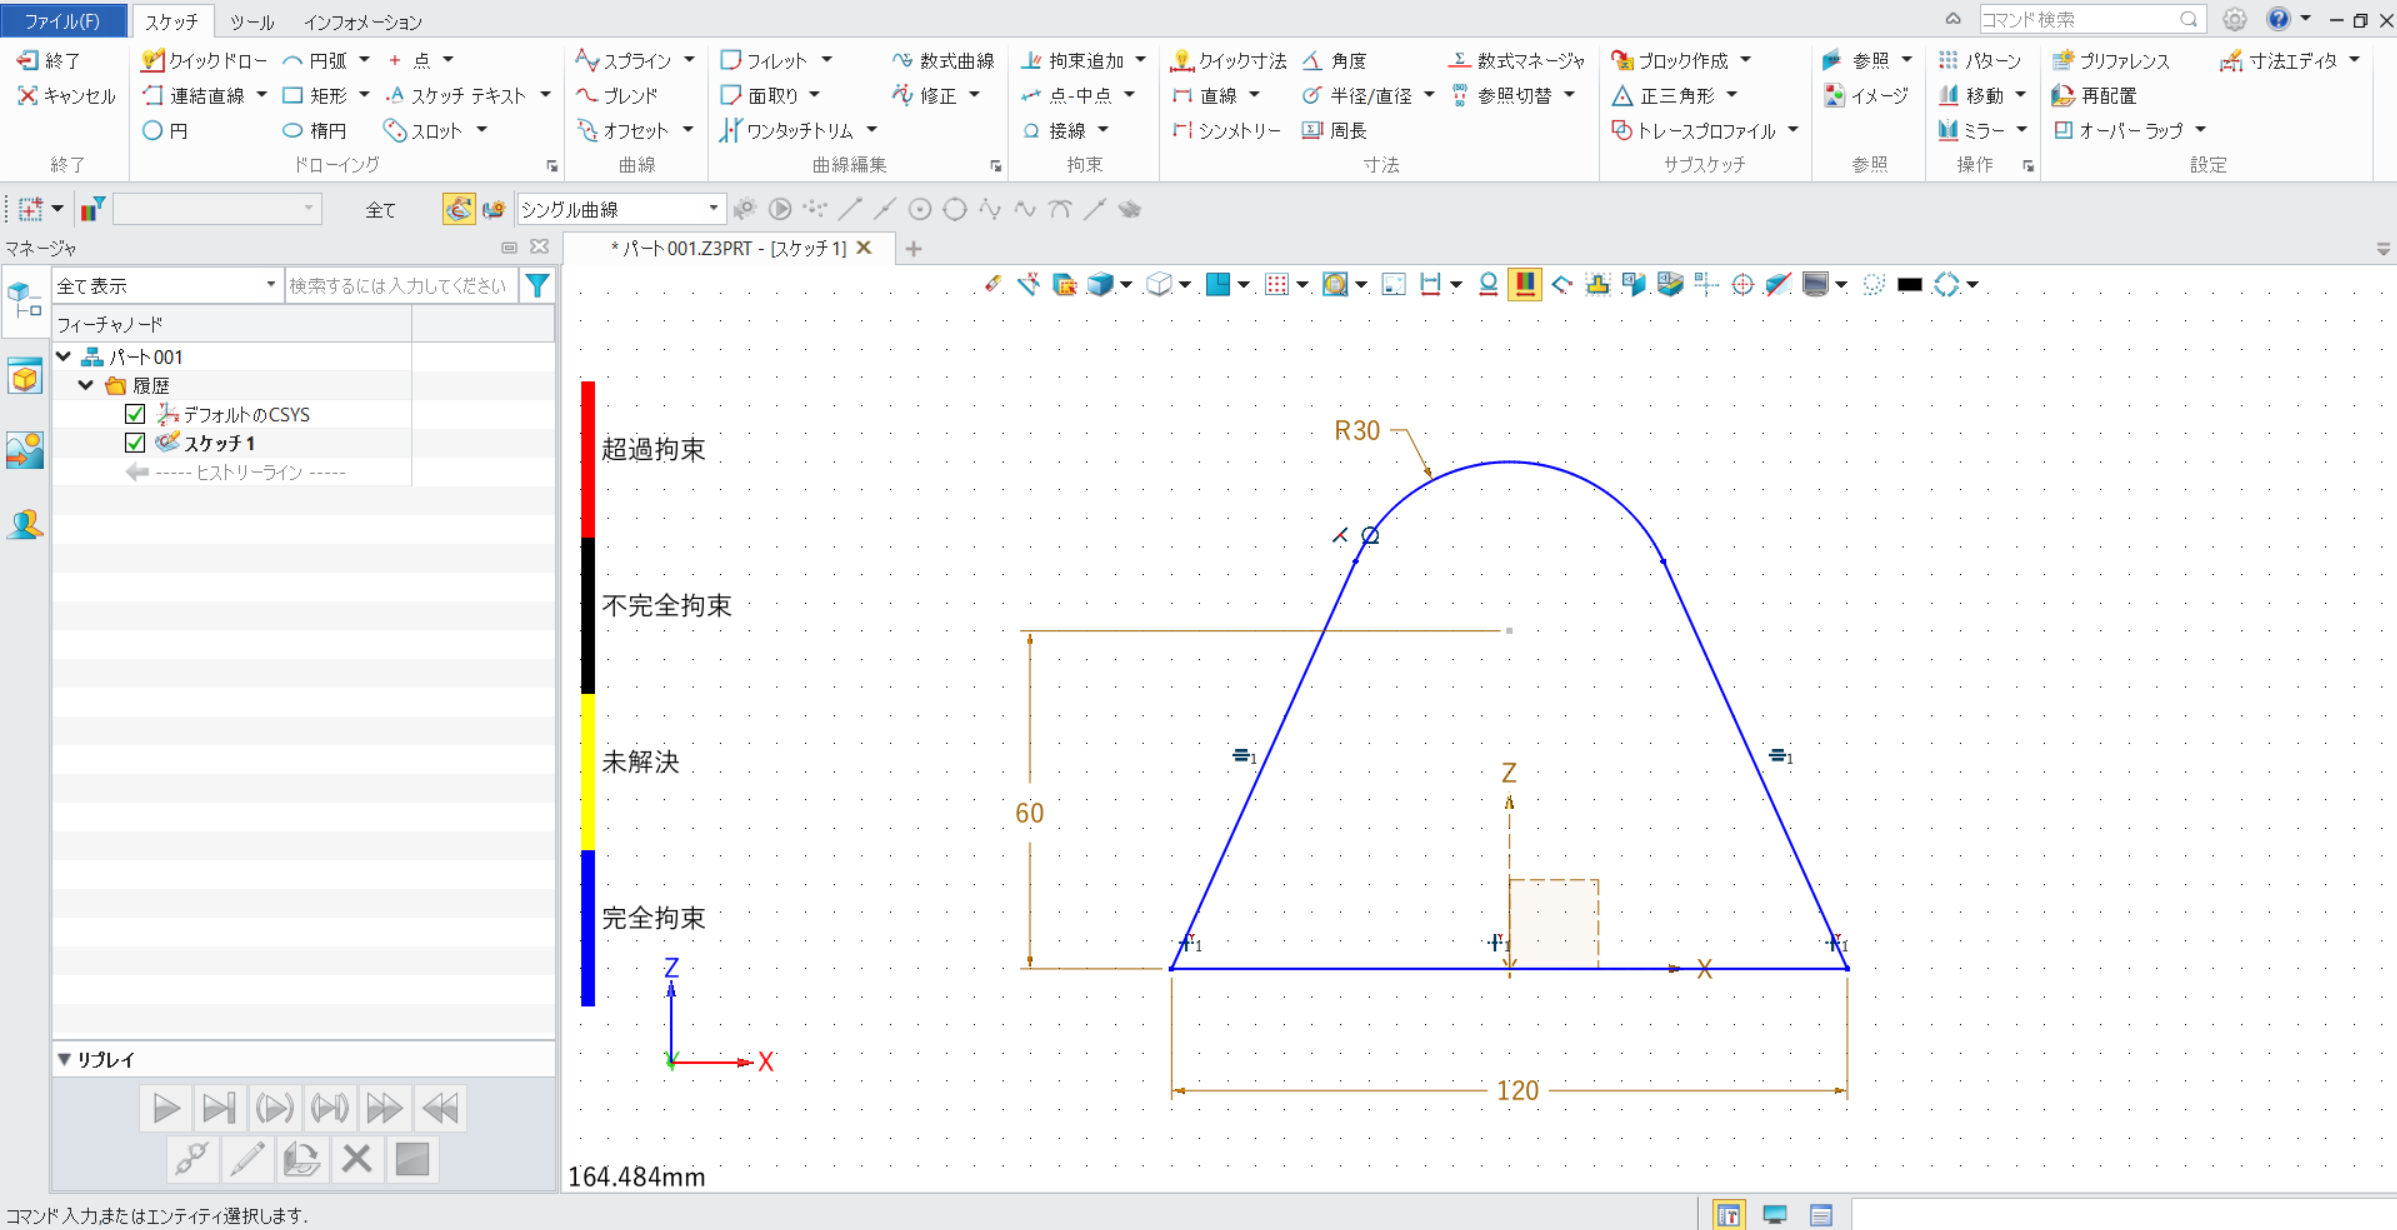
Task: Click the 点-中点 midpoint constraint tool
Action: [1068, 95]
